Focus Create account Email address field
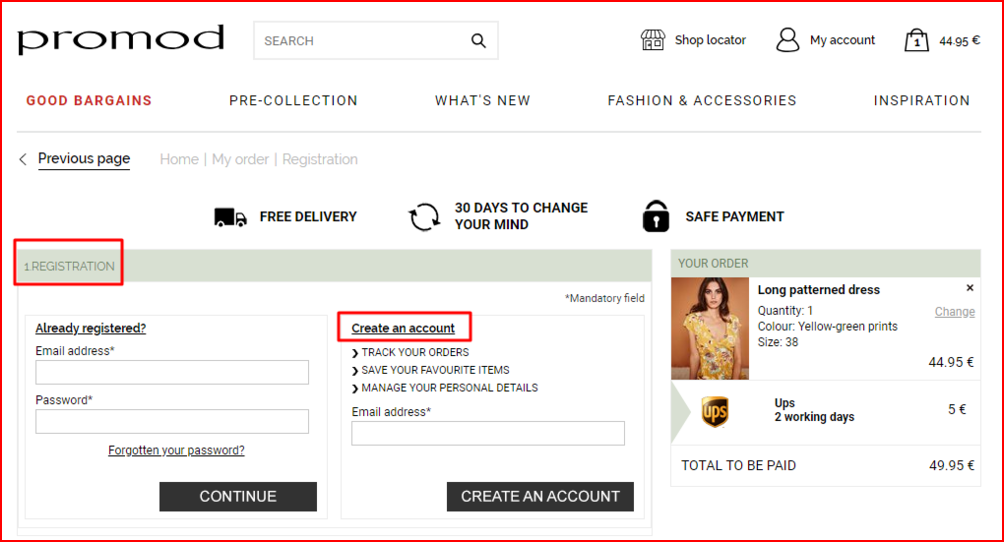1004x542 pixels. tap(488, 433)
